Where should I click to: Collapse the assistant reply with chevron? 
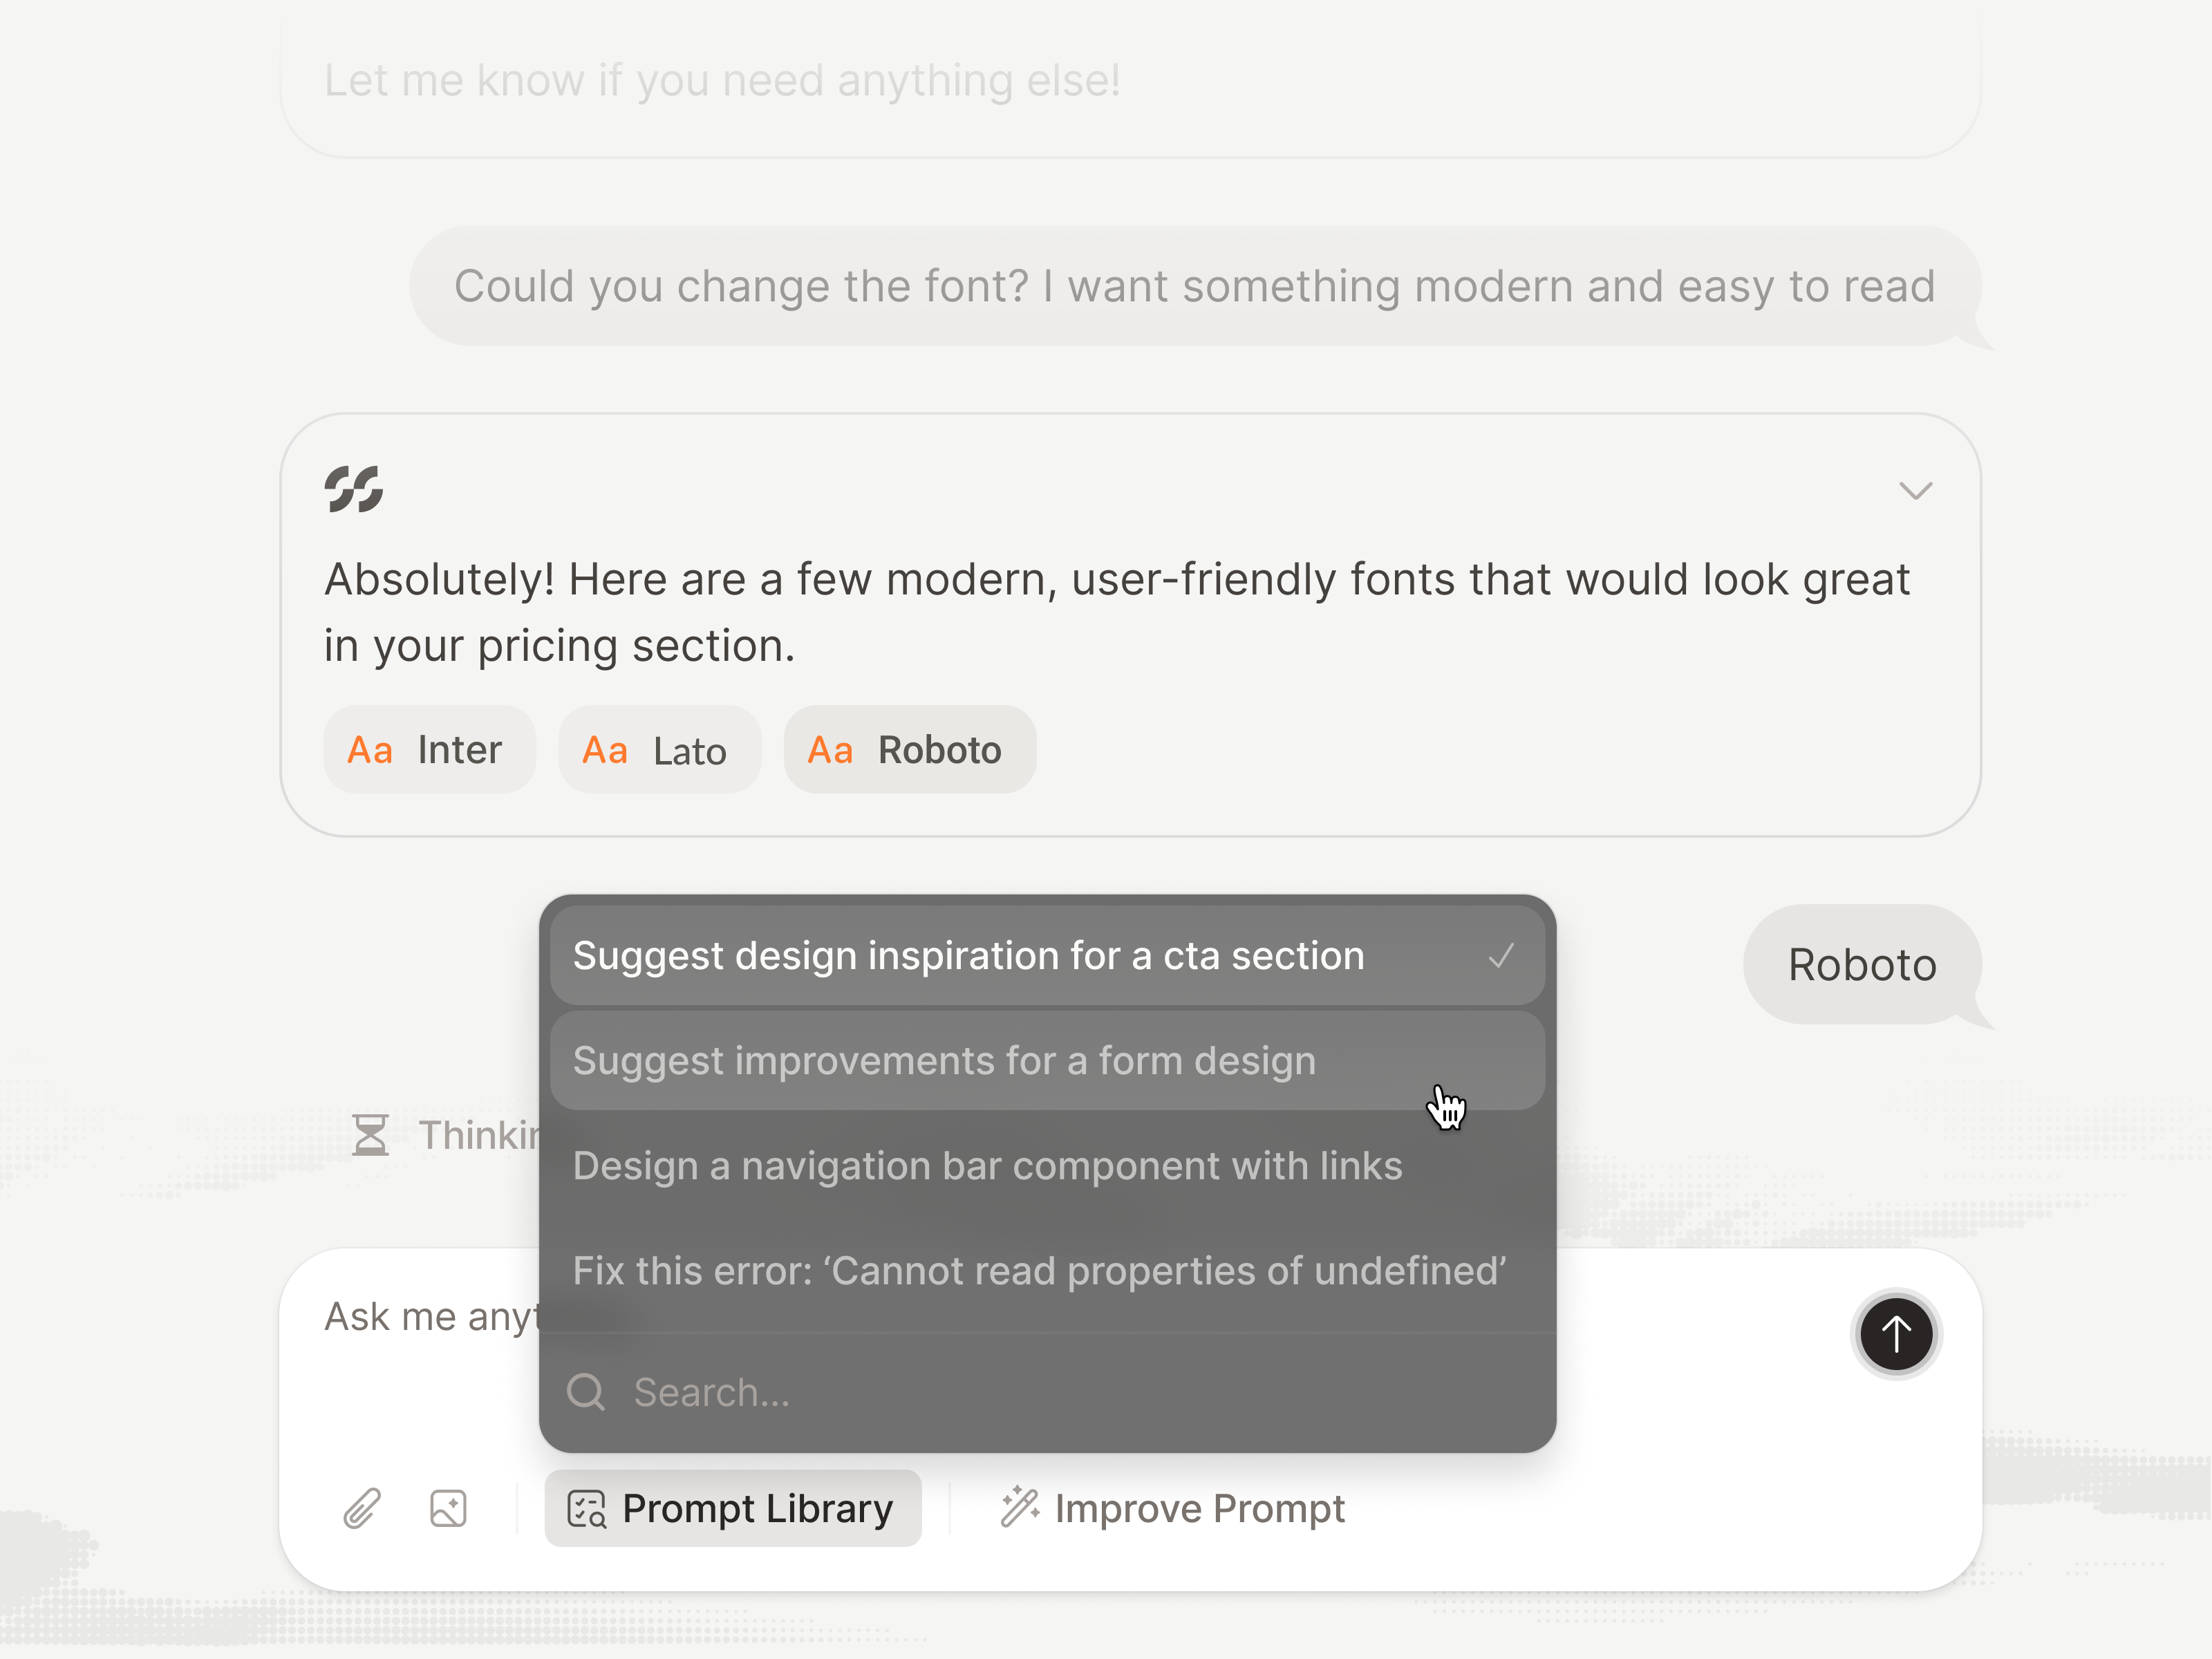coord(1915,490)
